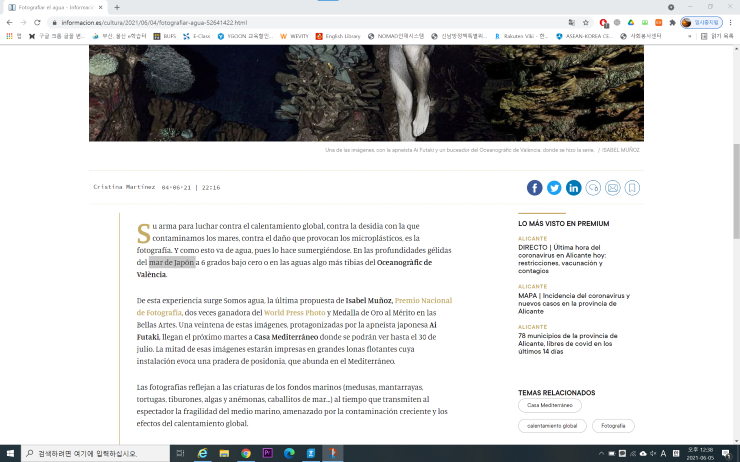Save article with bookmark icon
The height and width of the screenshot is (462, 740).
632,188
